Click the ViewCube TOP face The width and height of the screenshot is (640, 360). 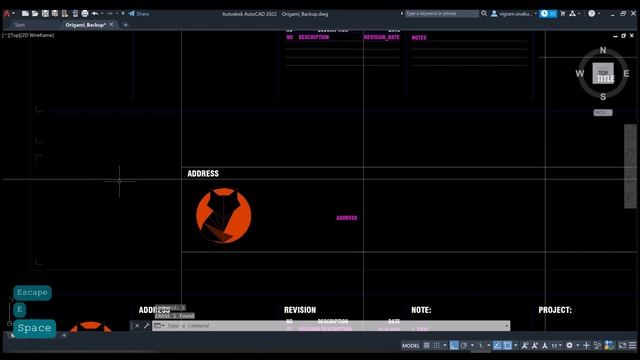click(x=603, y=73)
